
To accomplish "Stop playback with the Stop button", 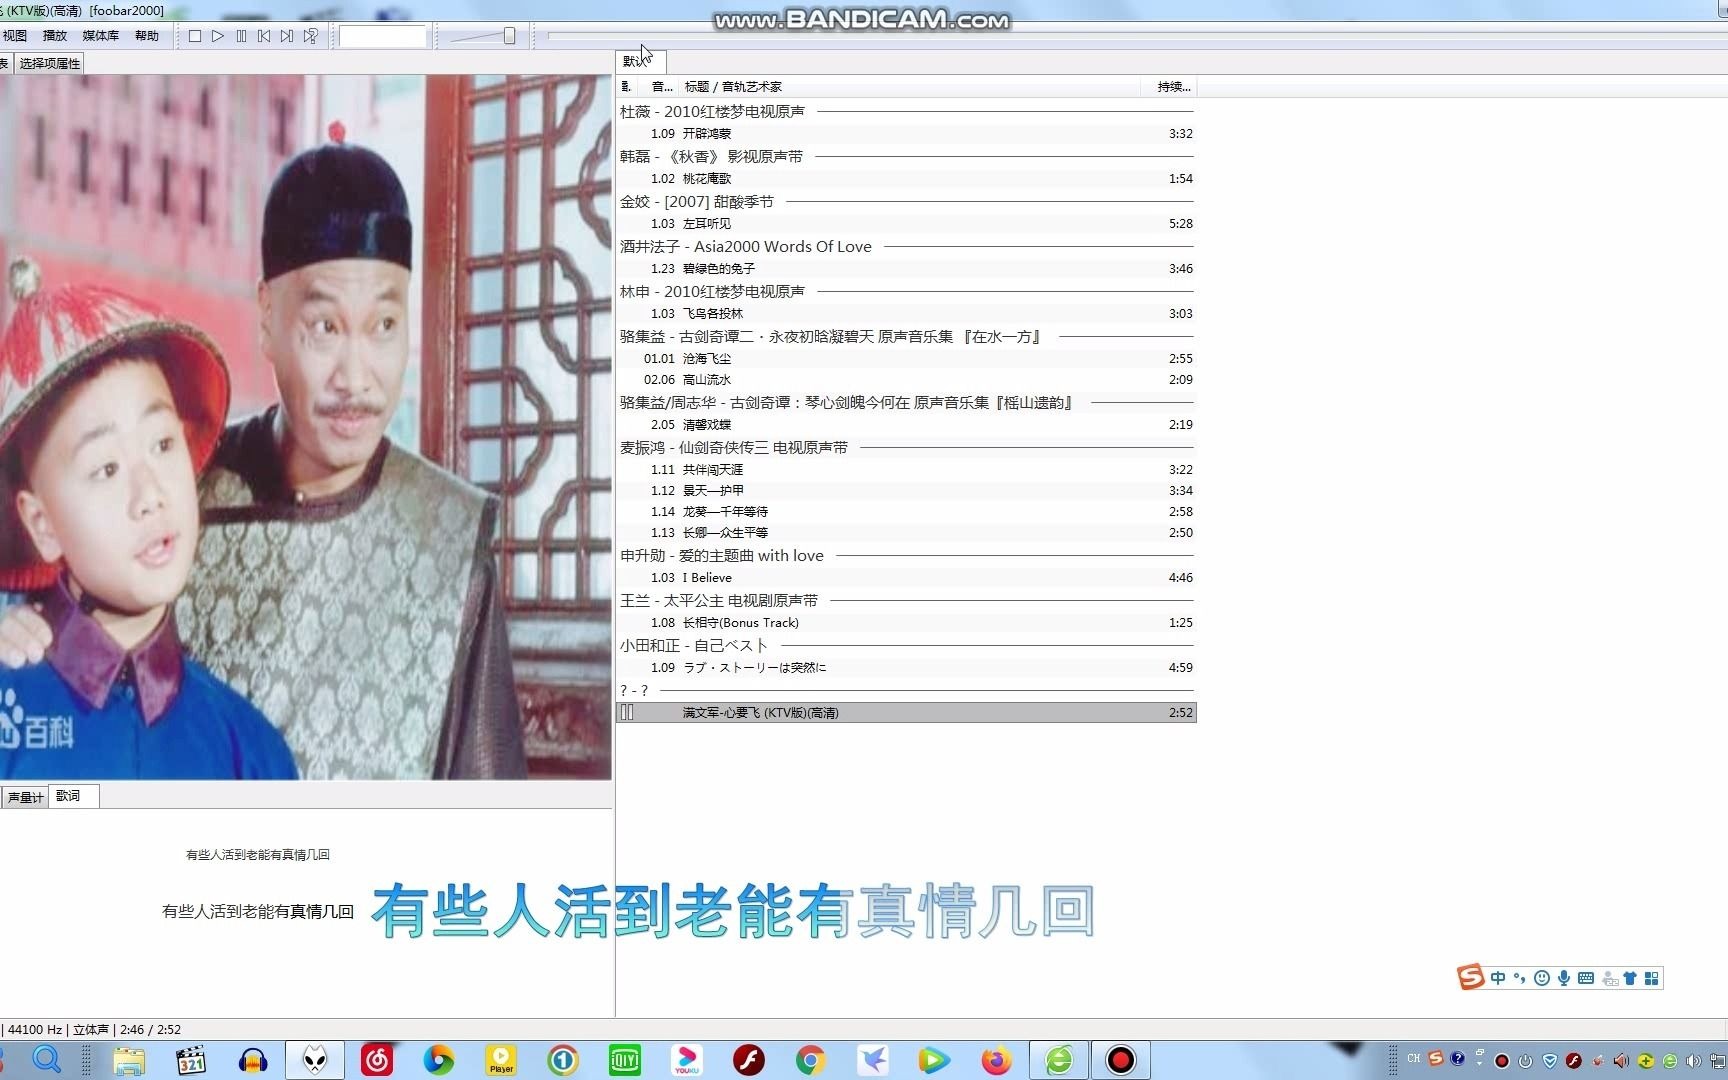I will tap(195, 36).
